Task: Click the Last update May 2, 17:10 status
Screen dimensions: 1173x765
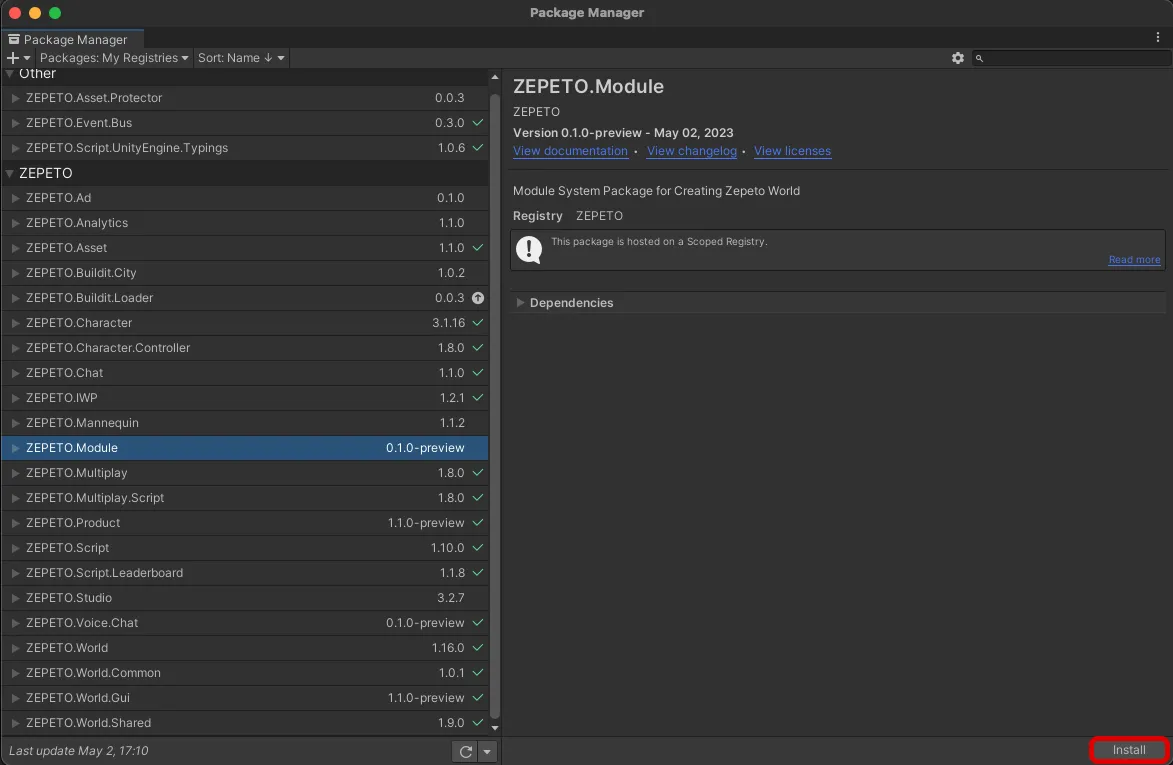Action: pyautogui.click(x=79, y=751)
